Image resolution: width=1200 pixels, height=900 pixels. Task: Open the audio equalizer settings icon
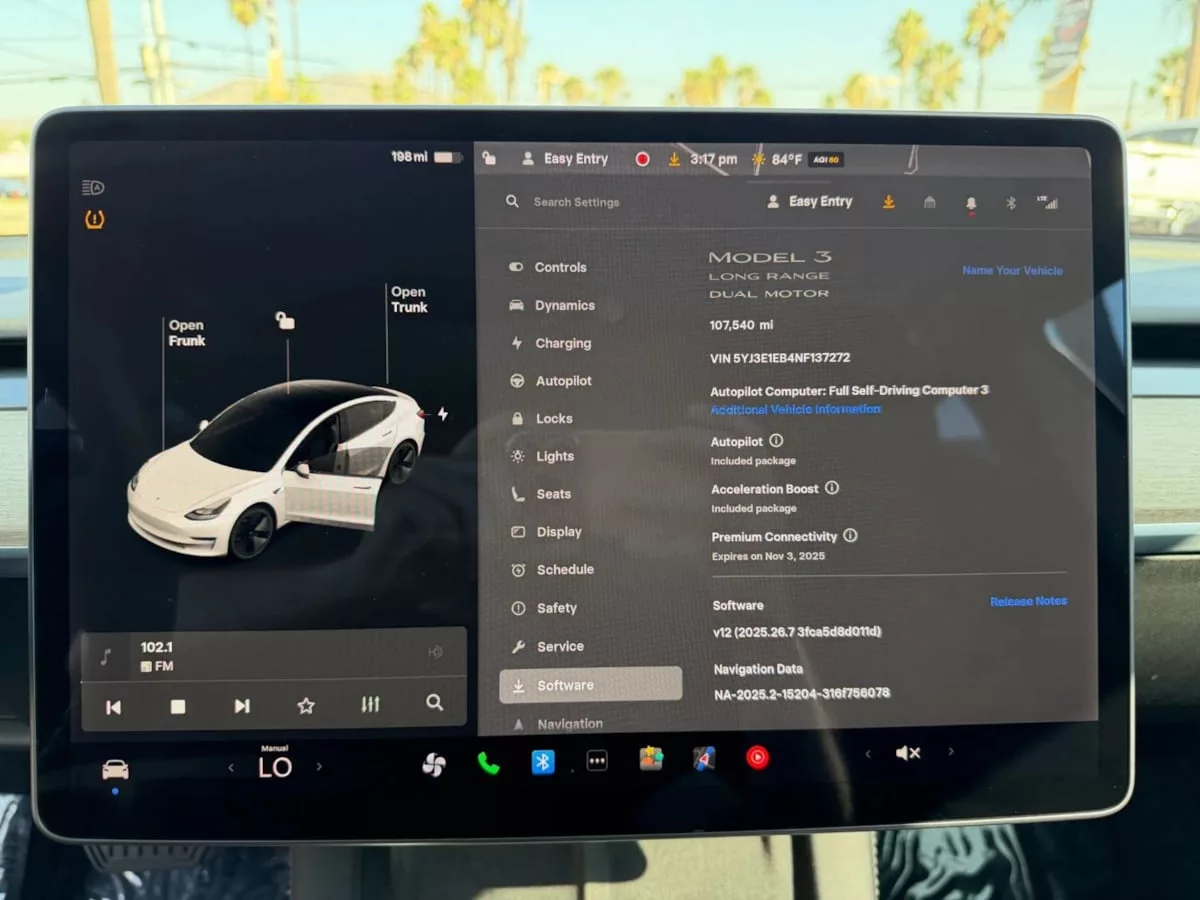coord(370,704)
